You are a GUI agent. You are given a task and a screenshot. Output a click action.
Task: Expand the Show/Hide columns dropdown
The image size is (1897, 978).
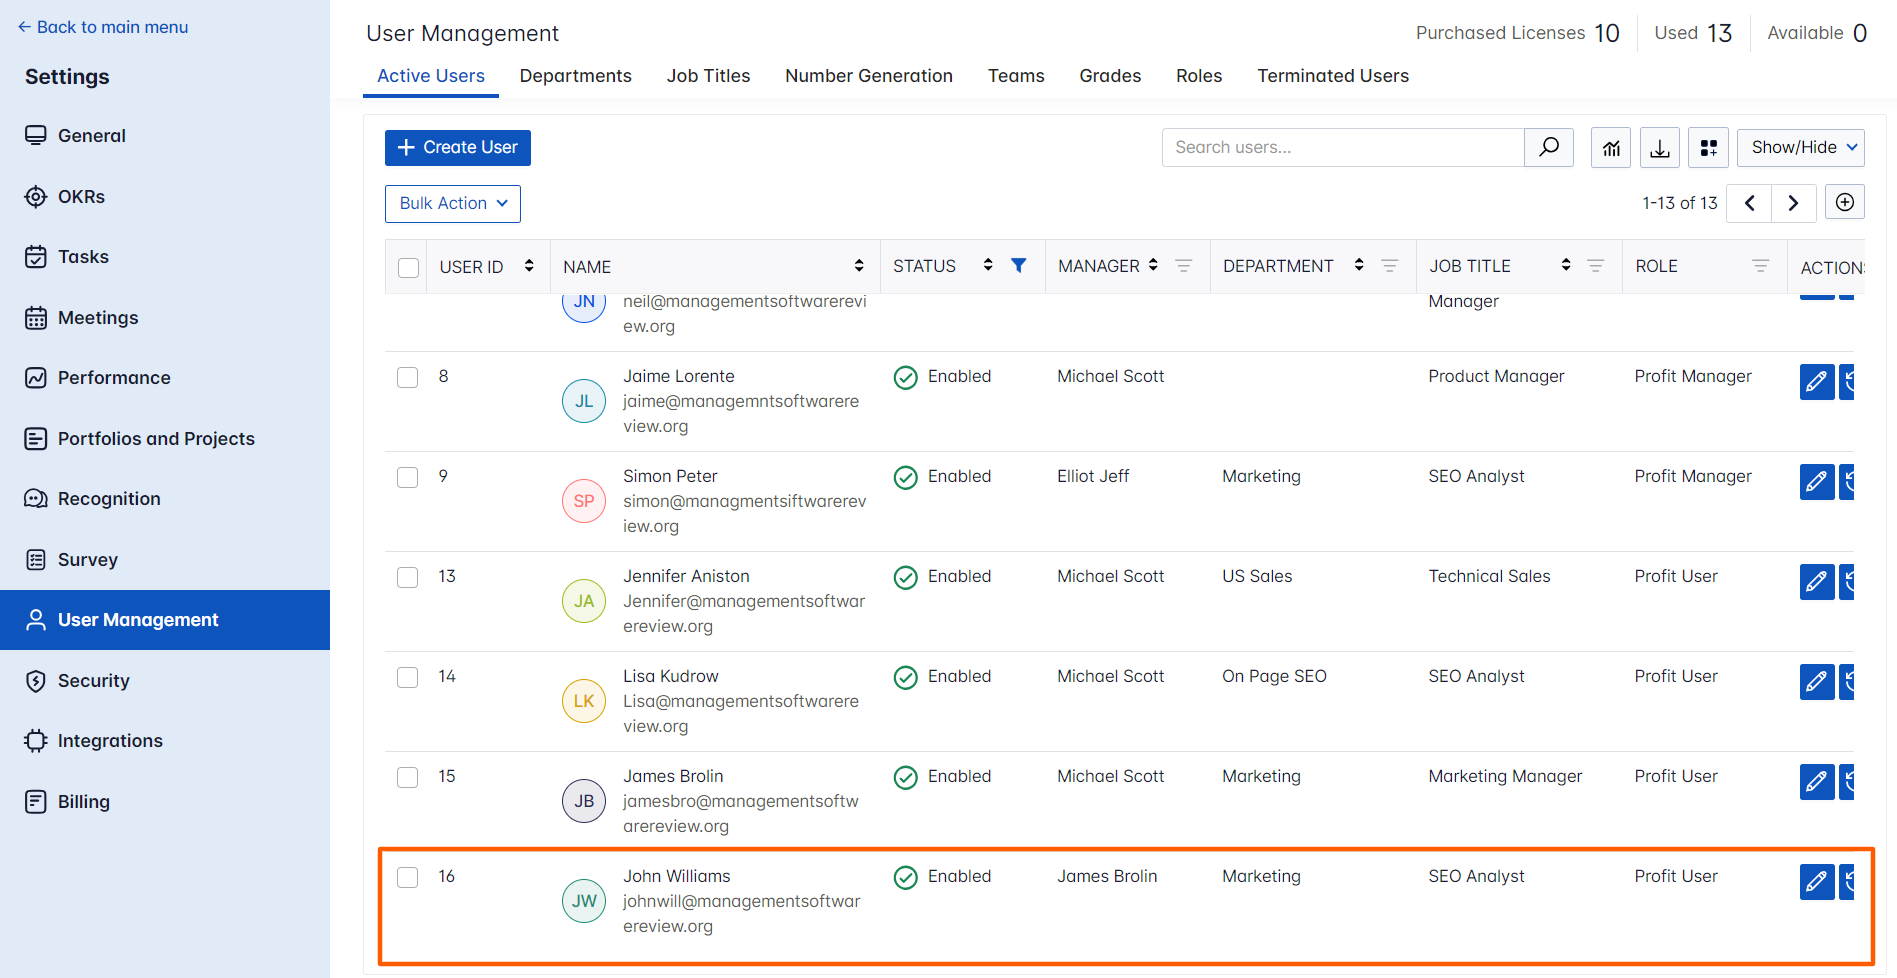coord(1800,147)
